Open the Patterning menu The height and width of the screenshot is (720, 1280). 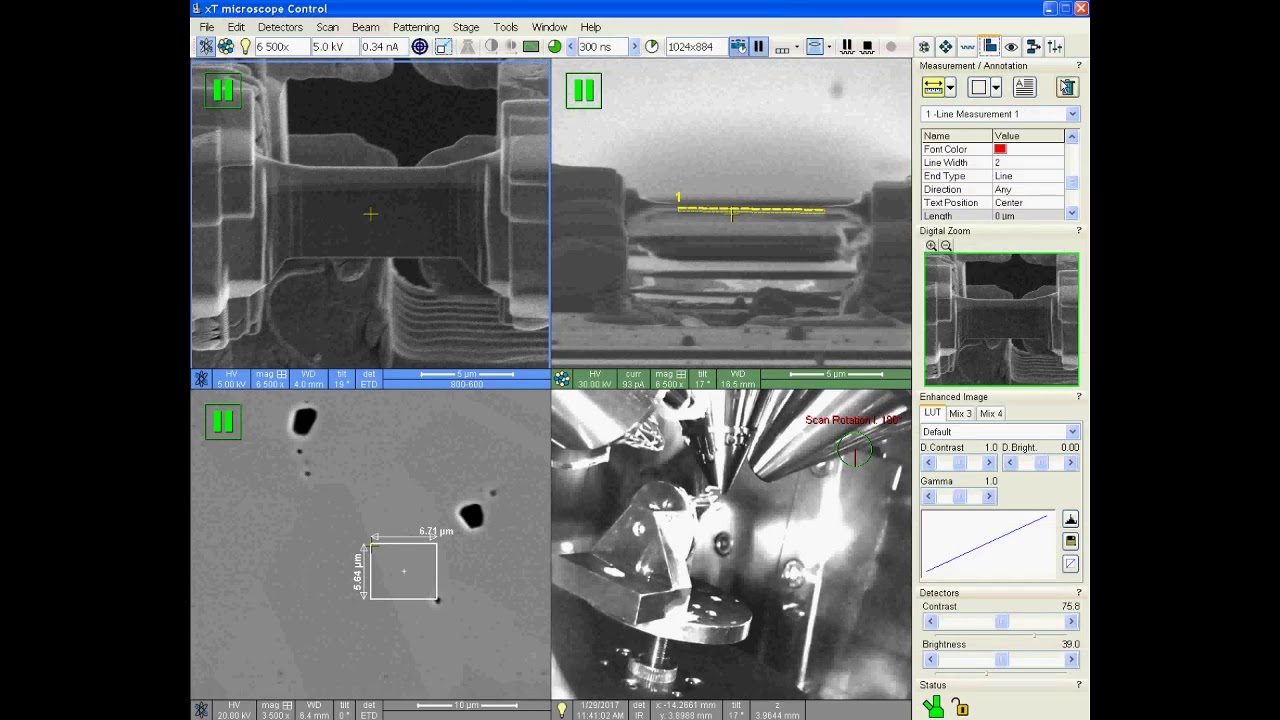point(416,27)
